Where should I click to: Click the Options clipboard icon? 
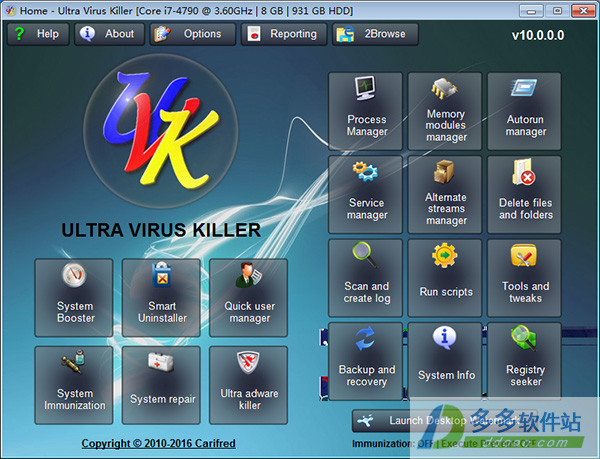tap(162, 34)
